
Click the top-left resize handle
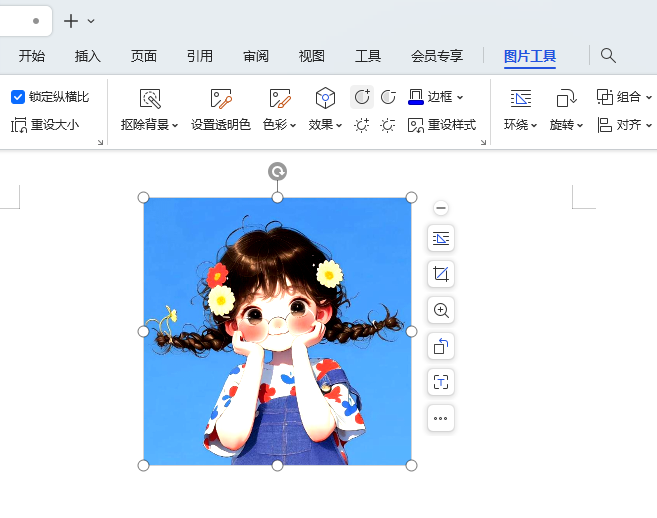point(143,197)
